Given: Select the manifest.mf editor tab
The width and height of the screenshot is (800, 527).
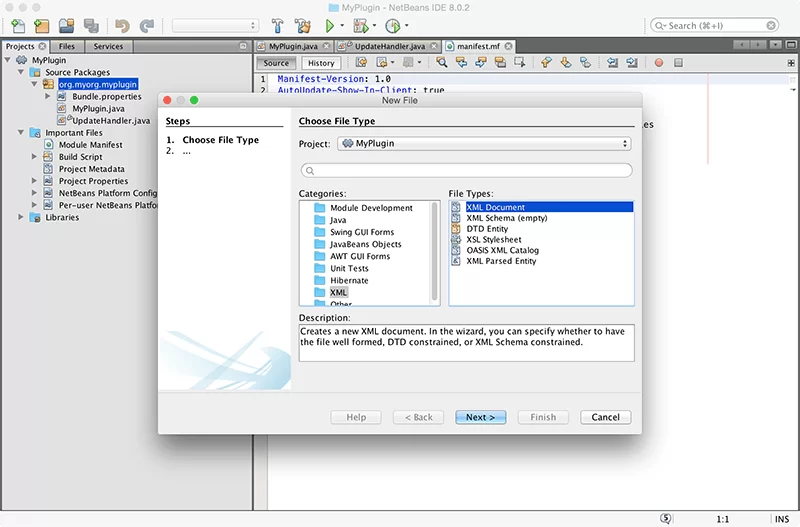Looking at the screenshot, I should point(478,46).
